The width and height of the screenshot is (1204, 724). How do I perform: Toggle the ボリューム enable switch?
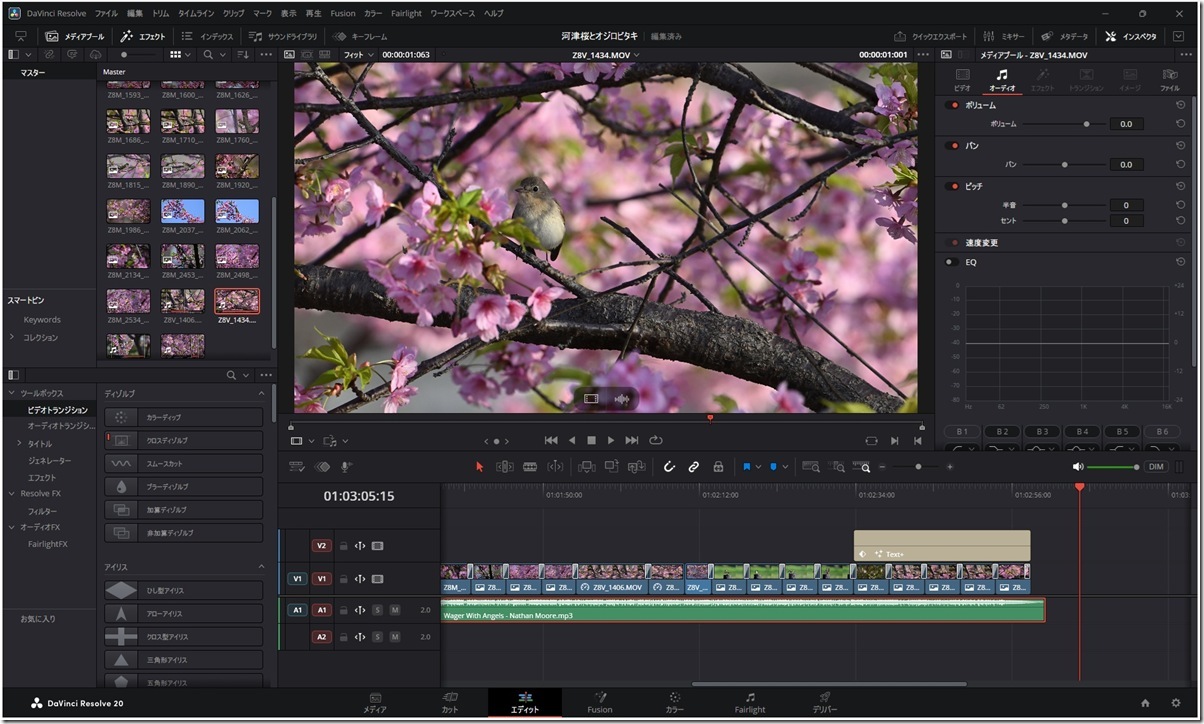coord(952,105)
